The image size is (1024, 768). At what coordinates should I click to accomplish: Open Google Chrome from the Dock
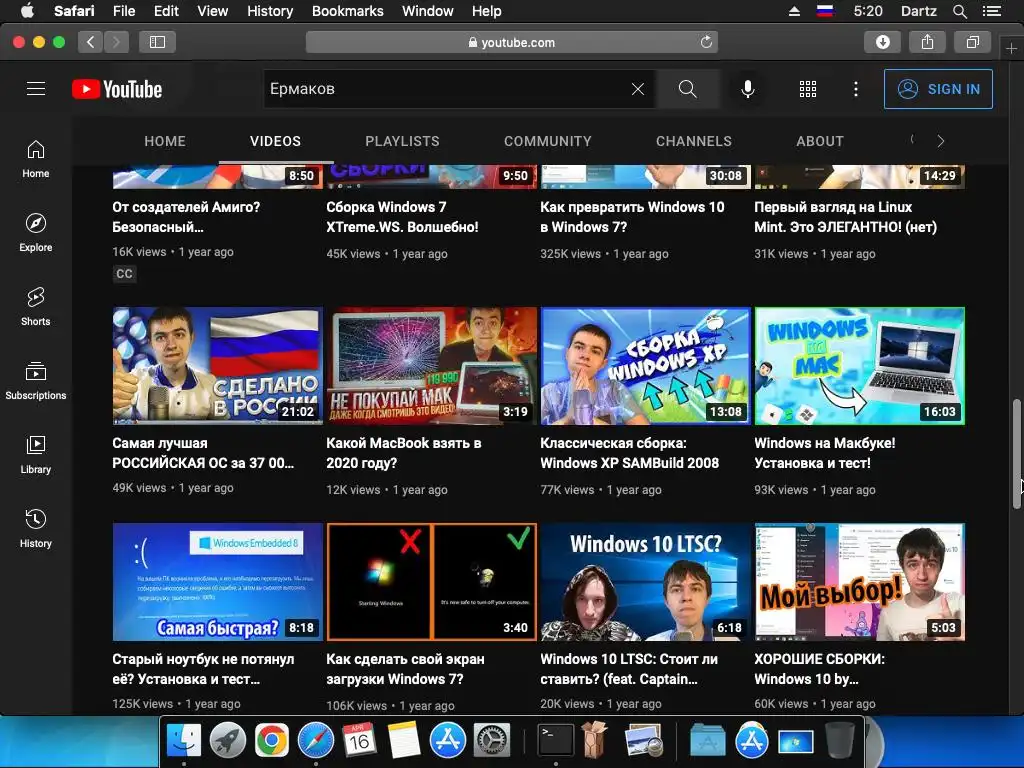[272, 741]
